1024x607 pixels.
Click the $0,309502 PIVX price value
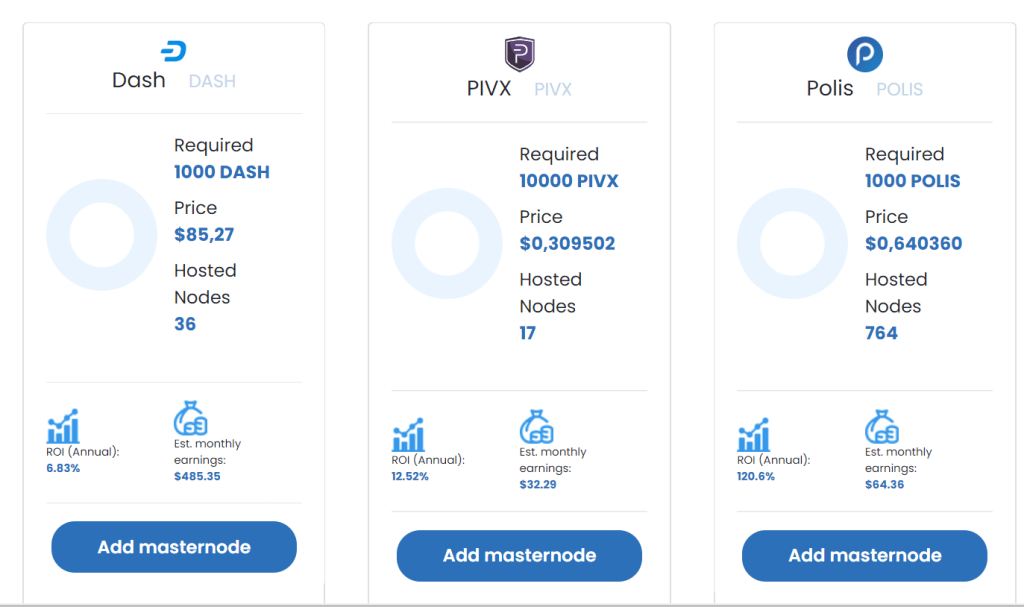click(567, 243)
